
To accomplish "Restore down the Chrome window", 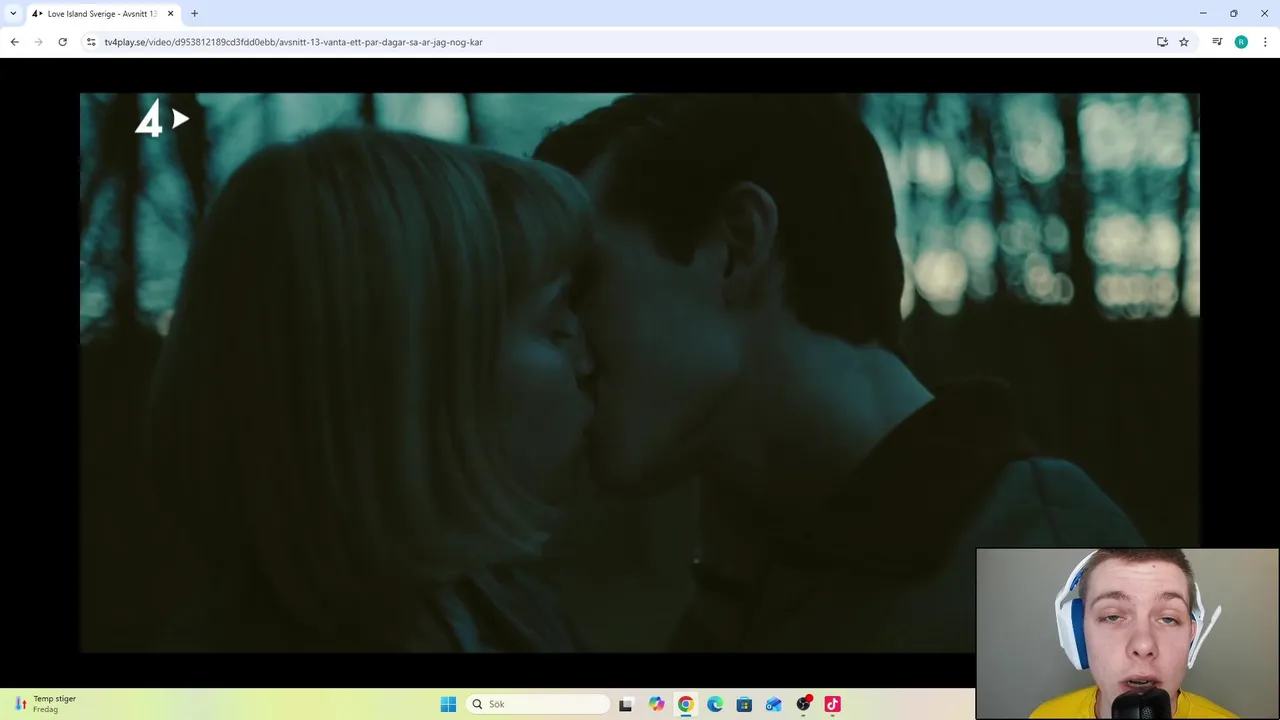I will click(1234, 13).
